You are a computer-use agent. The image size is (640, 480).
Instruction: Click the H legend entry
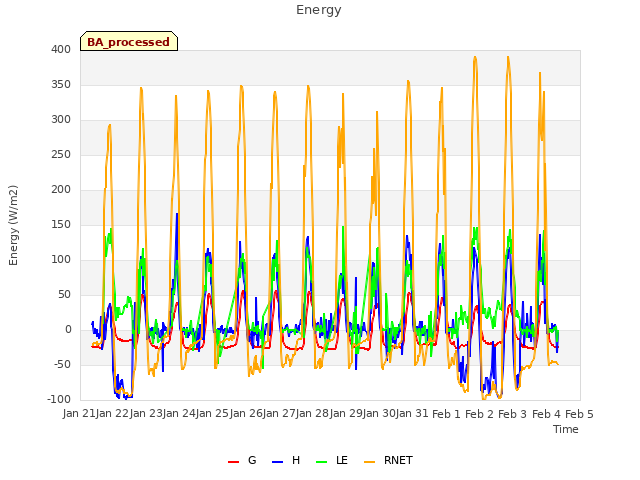point(286,460)
